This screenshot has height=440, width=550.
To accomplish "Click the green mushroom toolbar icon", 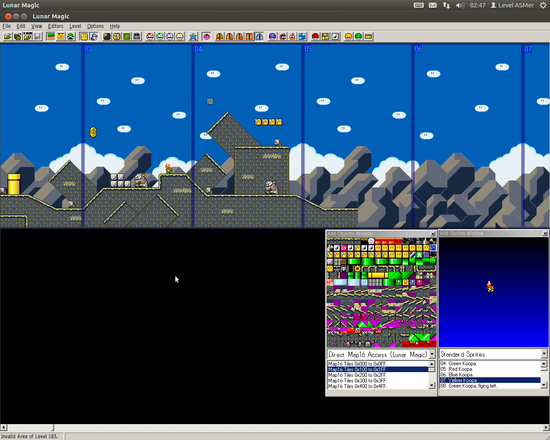I will point(160,36).
